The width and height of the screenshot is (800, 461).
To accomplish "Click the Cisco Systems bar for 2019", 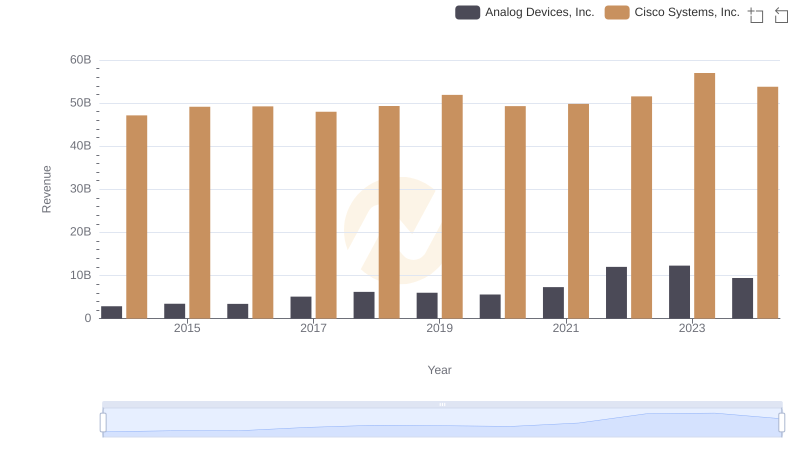I will coord(452,207).
